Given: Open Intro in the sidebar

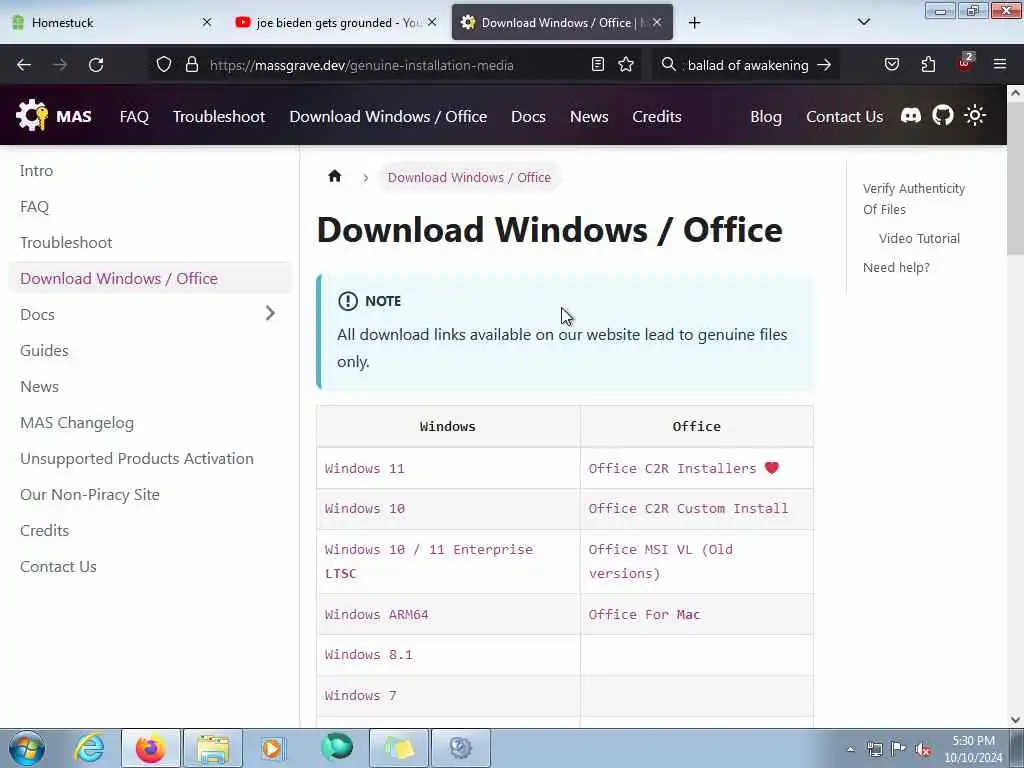Looking at the screenshot, I should 37,170.
